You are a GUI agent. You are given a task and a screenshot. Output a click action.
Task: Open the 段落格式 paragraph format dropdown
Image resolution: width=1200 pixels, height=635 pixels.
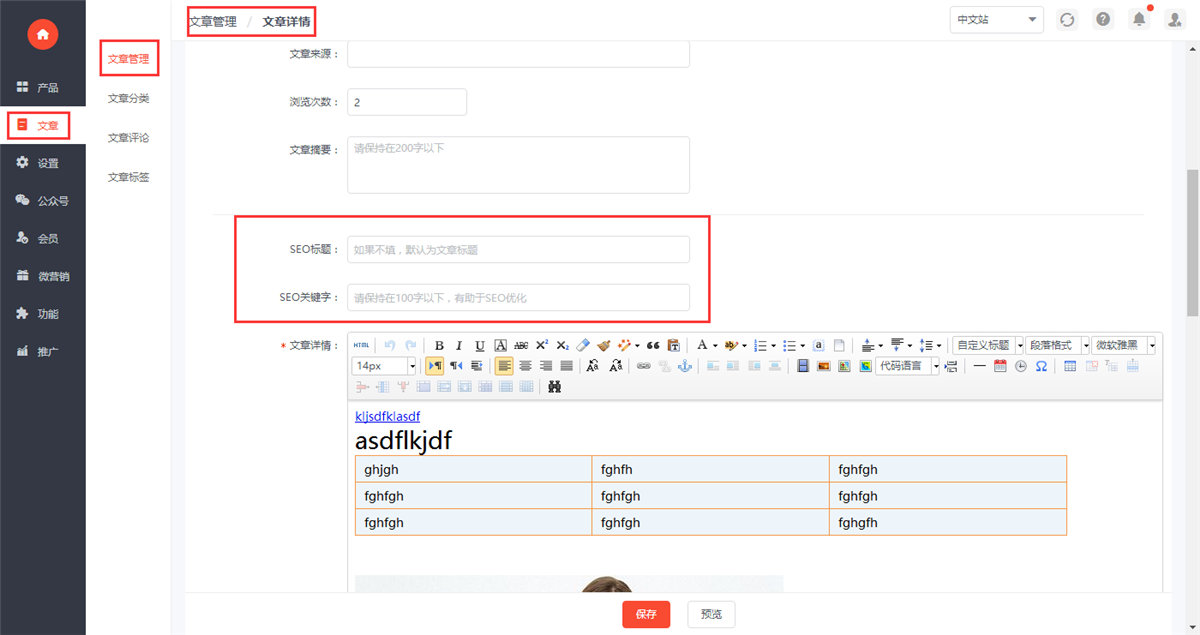click(x=1057, y=345)
